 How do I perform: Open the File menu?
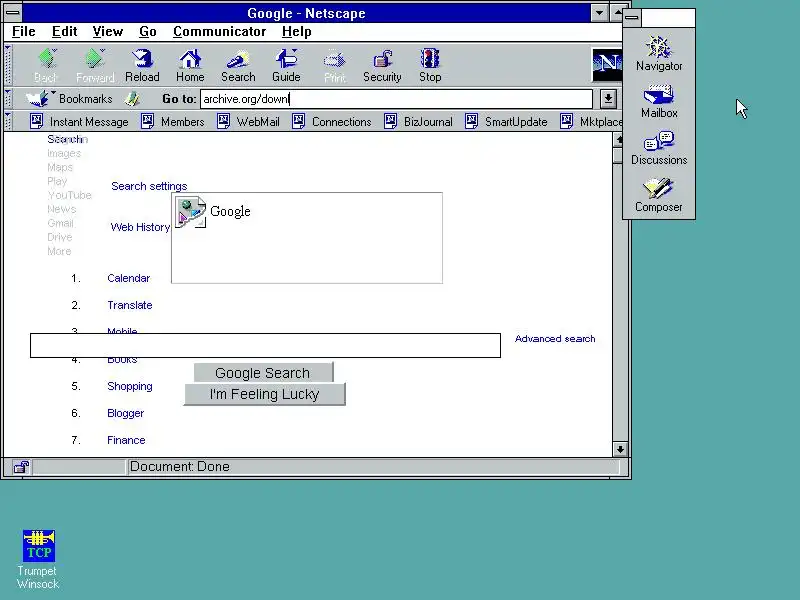(x=23, y=32)
